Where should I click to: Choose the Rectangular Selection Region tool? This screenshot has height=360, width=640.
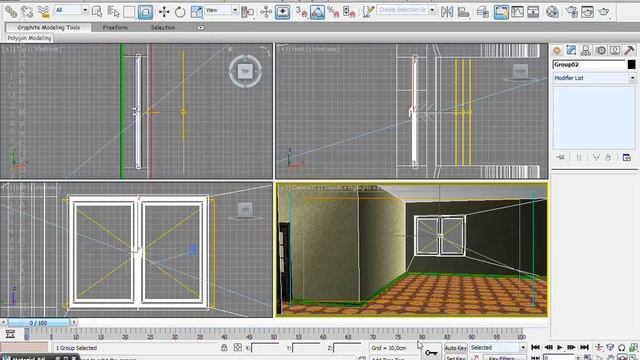tap(129, 11)
